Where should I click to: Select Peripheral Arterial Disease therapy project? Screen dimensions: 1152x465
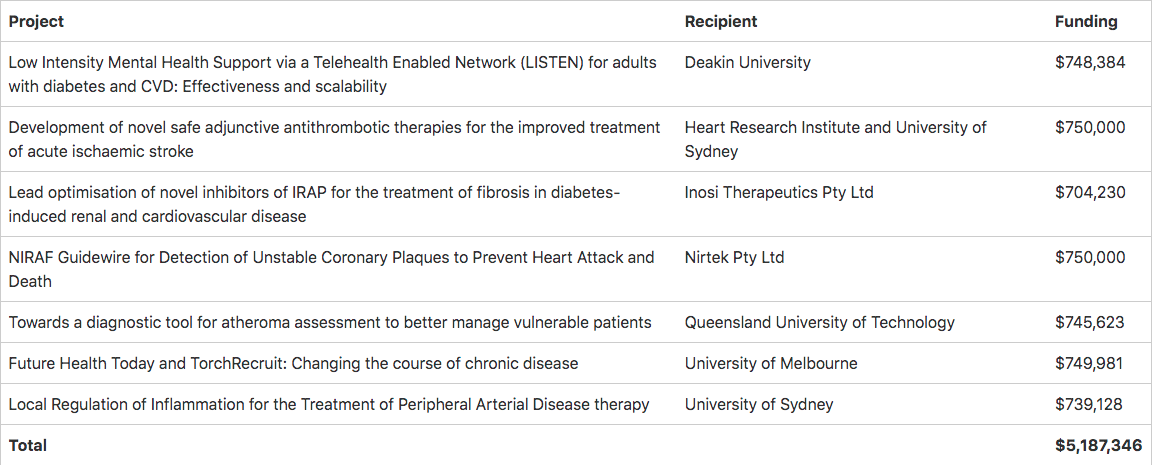click(x=328, y=404)
